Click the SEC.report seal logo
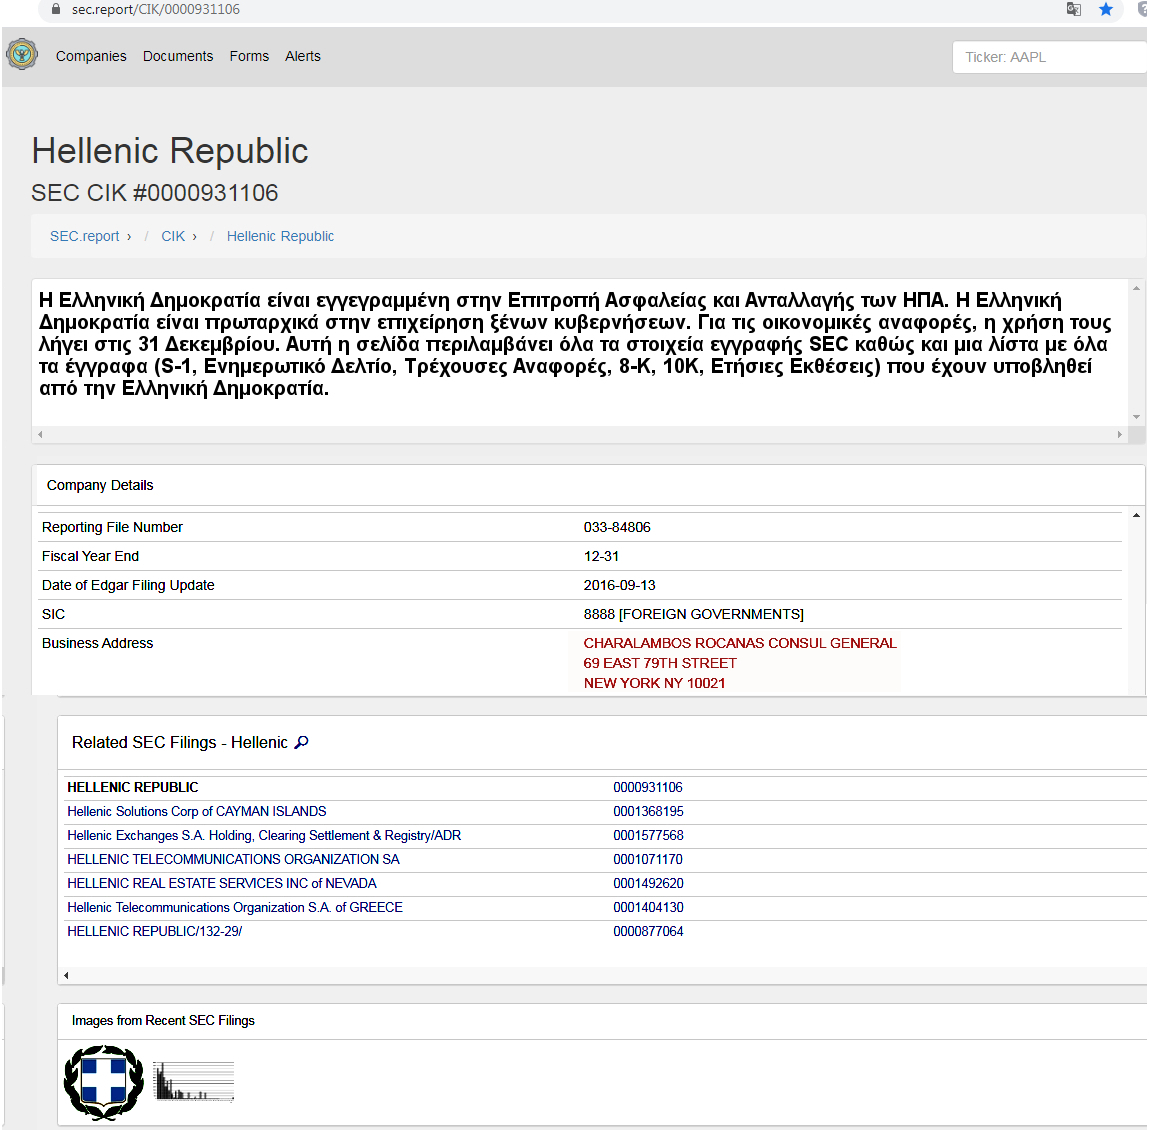1150x1130 pixels. point(22,55)
